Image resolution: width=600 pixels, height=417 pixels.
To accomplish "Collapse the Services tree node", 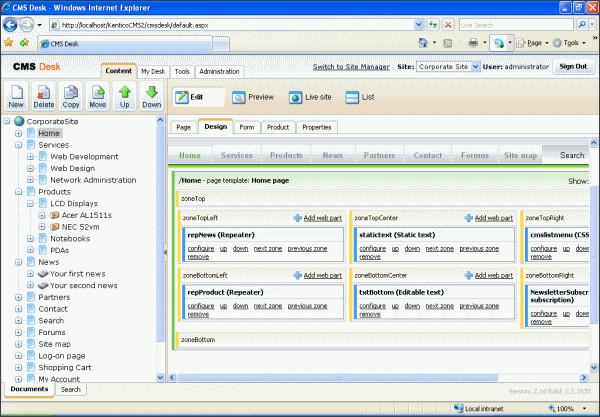I will click(x=18, y=145).
